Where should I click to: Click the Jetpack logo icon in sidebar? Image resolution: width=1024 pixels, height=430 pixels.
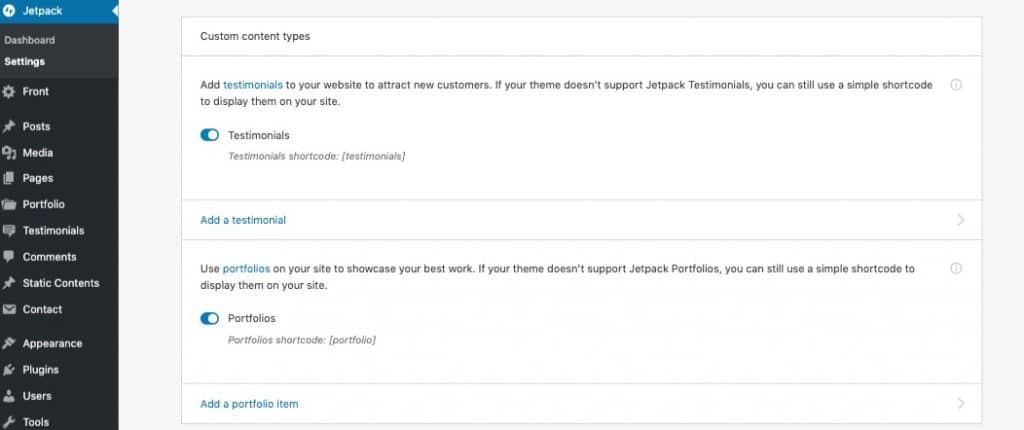click(9, 10)
